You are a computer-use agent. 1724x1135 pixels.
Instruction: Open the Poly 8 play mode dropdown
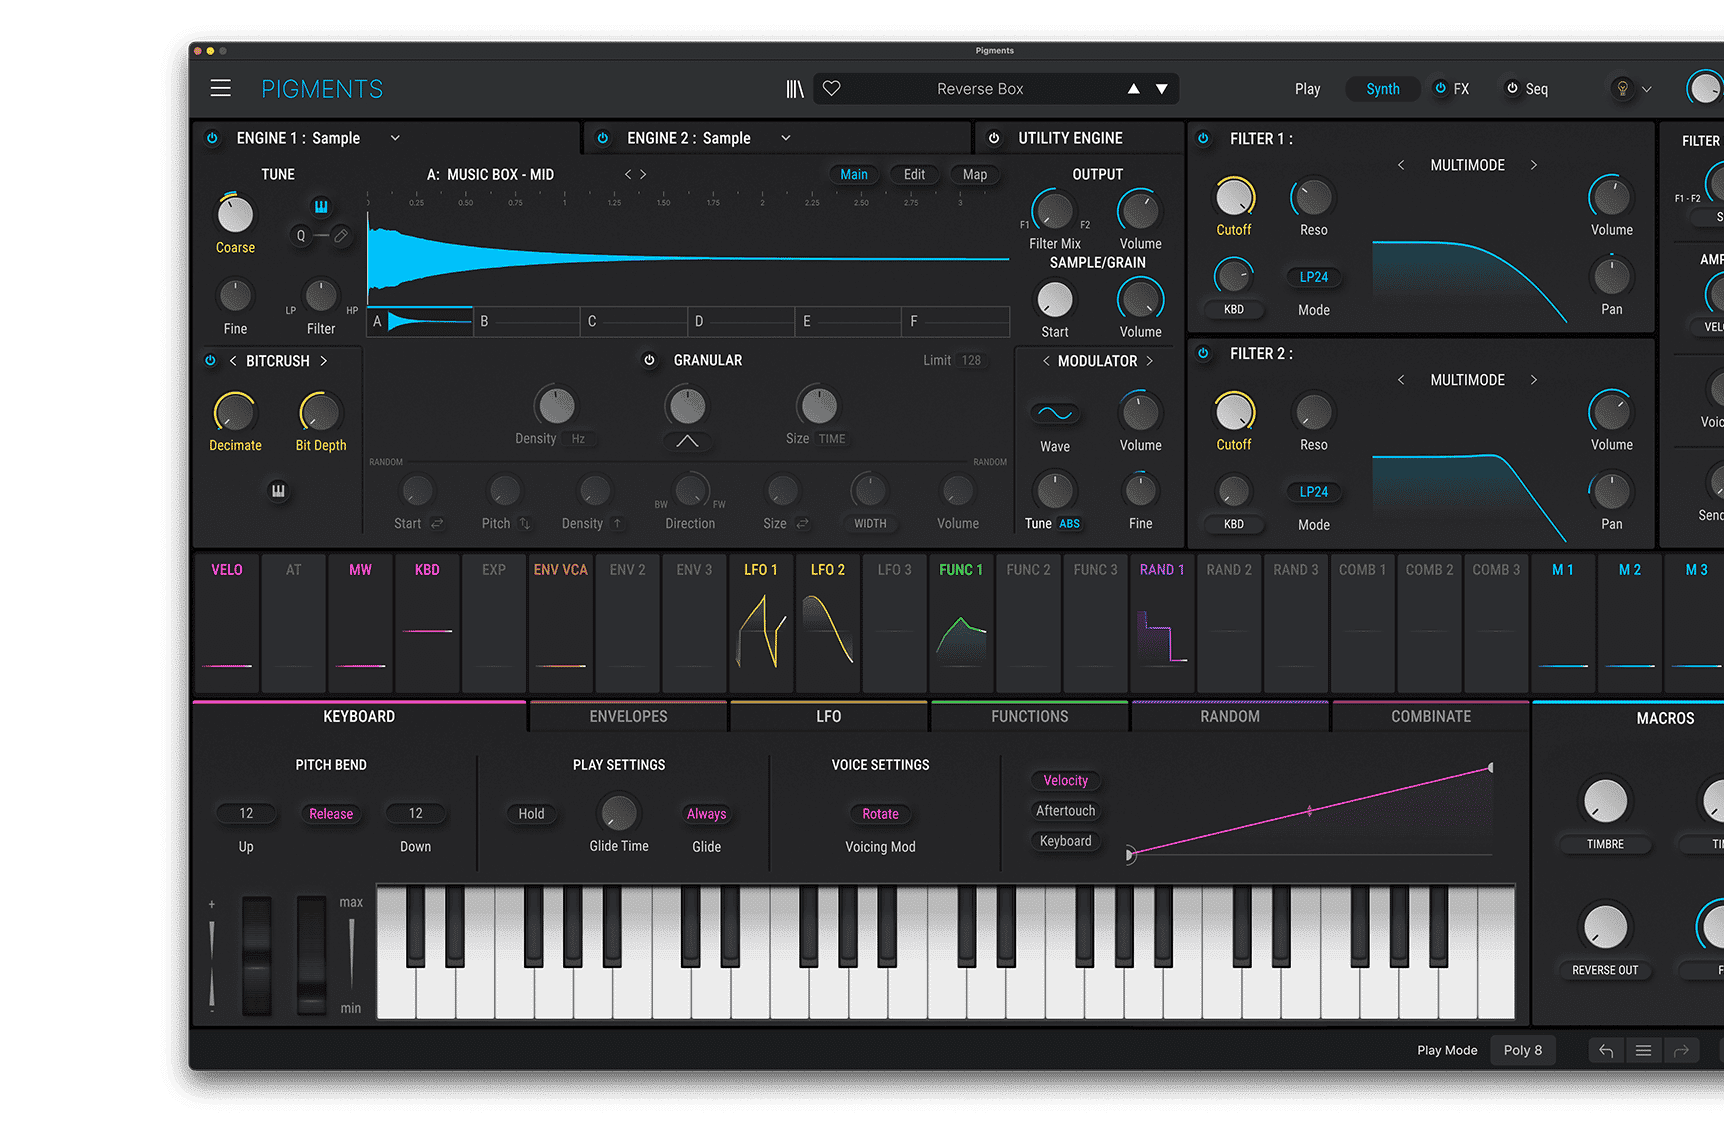tap(1522, 1050)
